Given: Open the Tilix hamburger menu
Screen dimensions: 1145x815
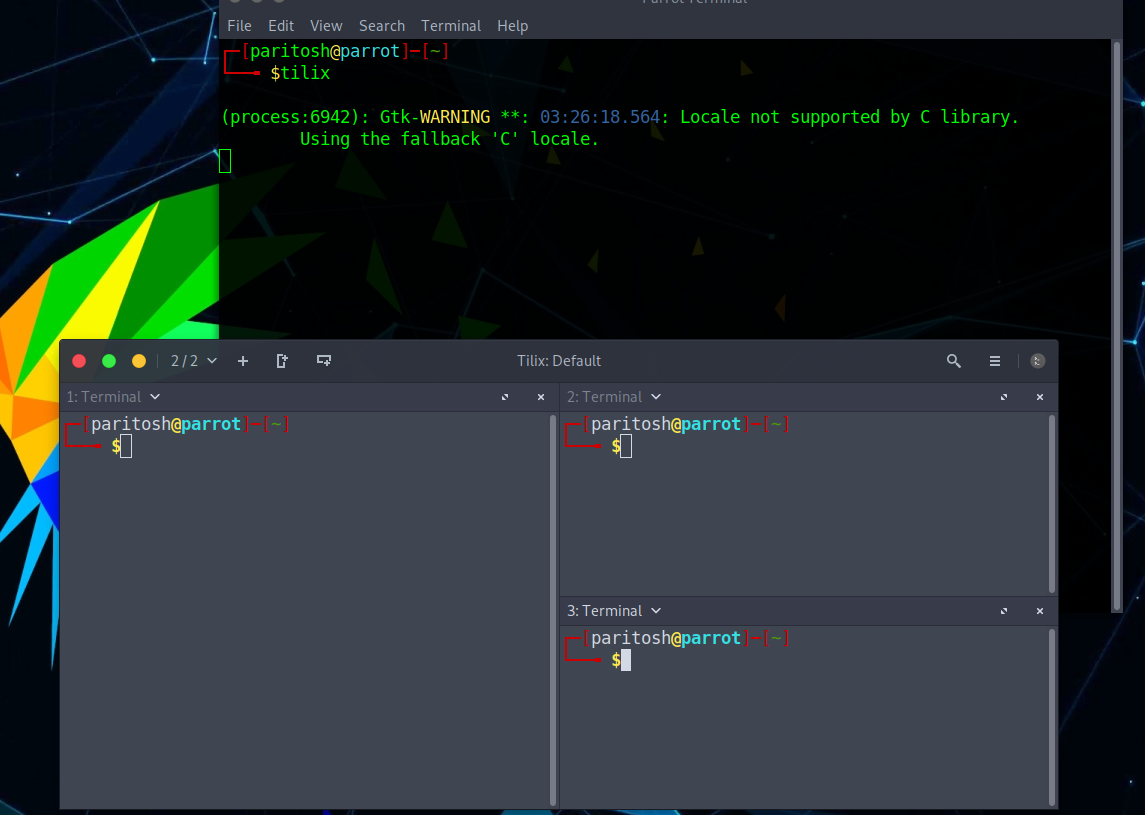Looking at the screenshot, I should point(994,360).
